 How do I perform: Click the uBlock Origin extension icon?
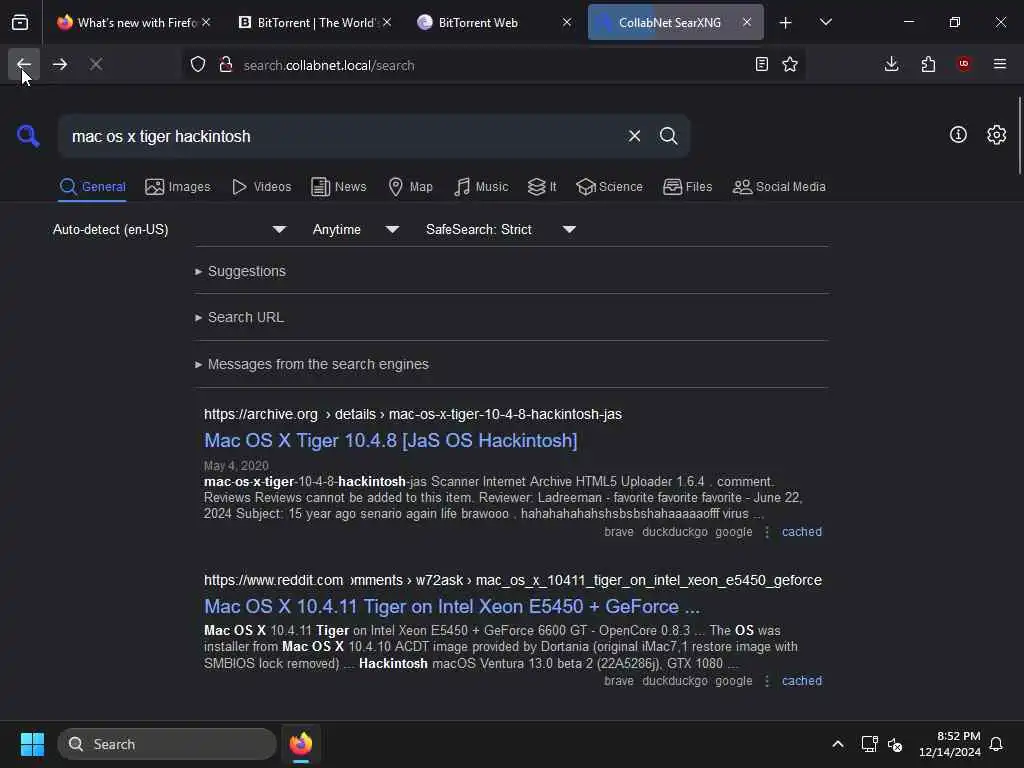pos(964,64)
